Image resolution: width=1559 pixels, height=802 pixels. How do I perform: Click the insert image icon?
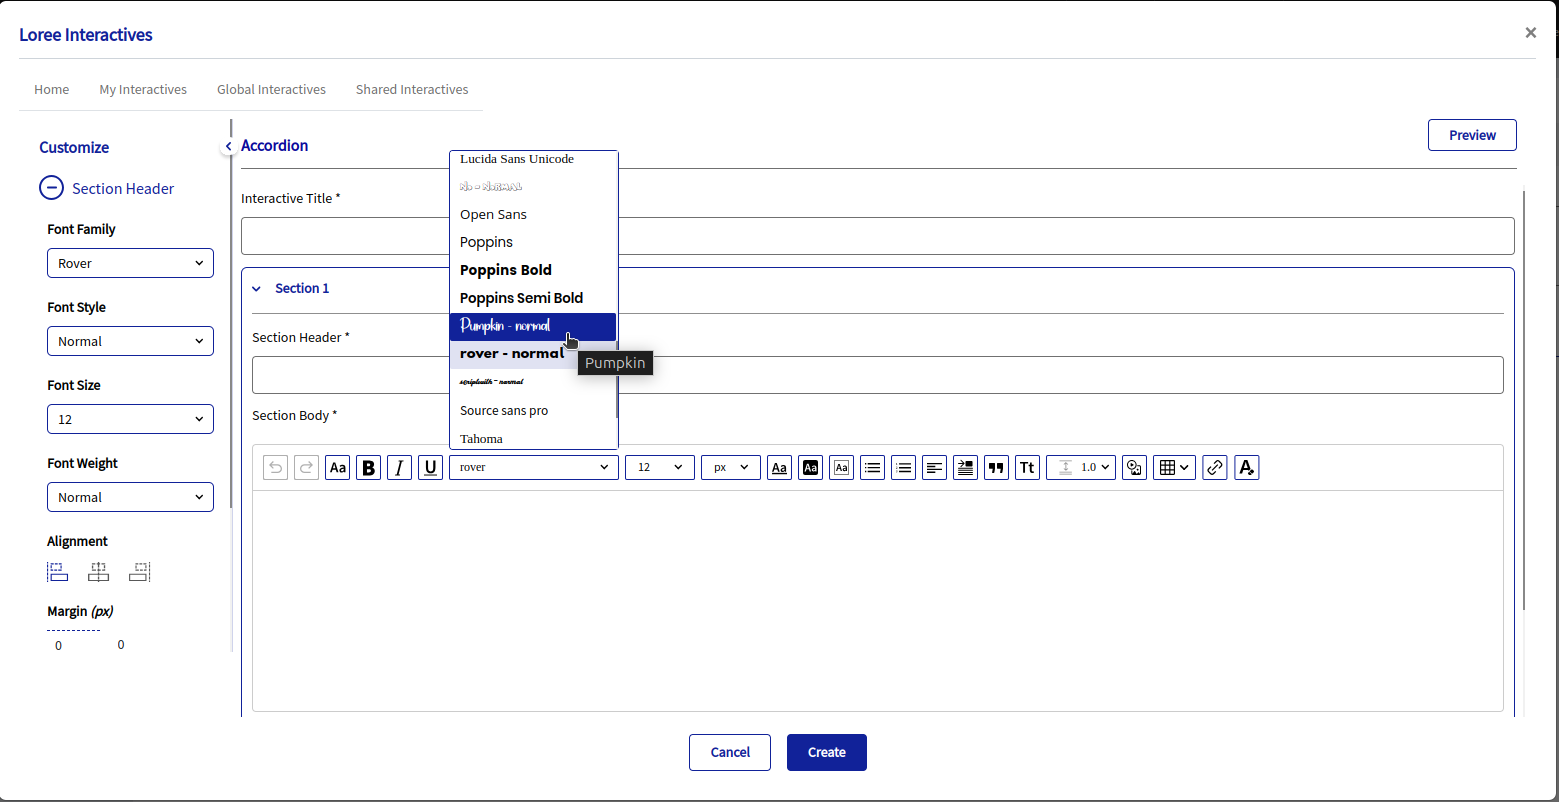coord(1135,467)
